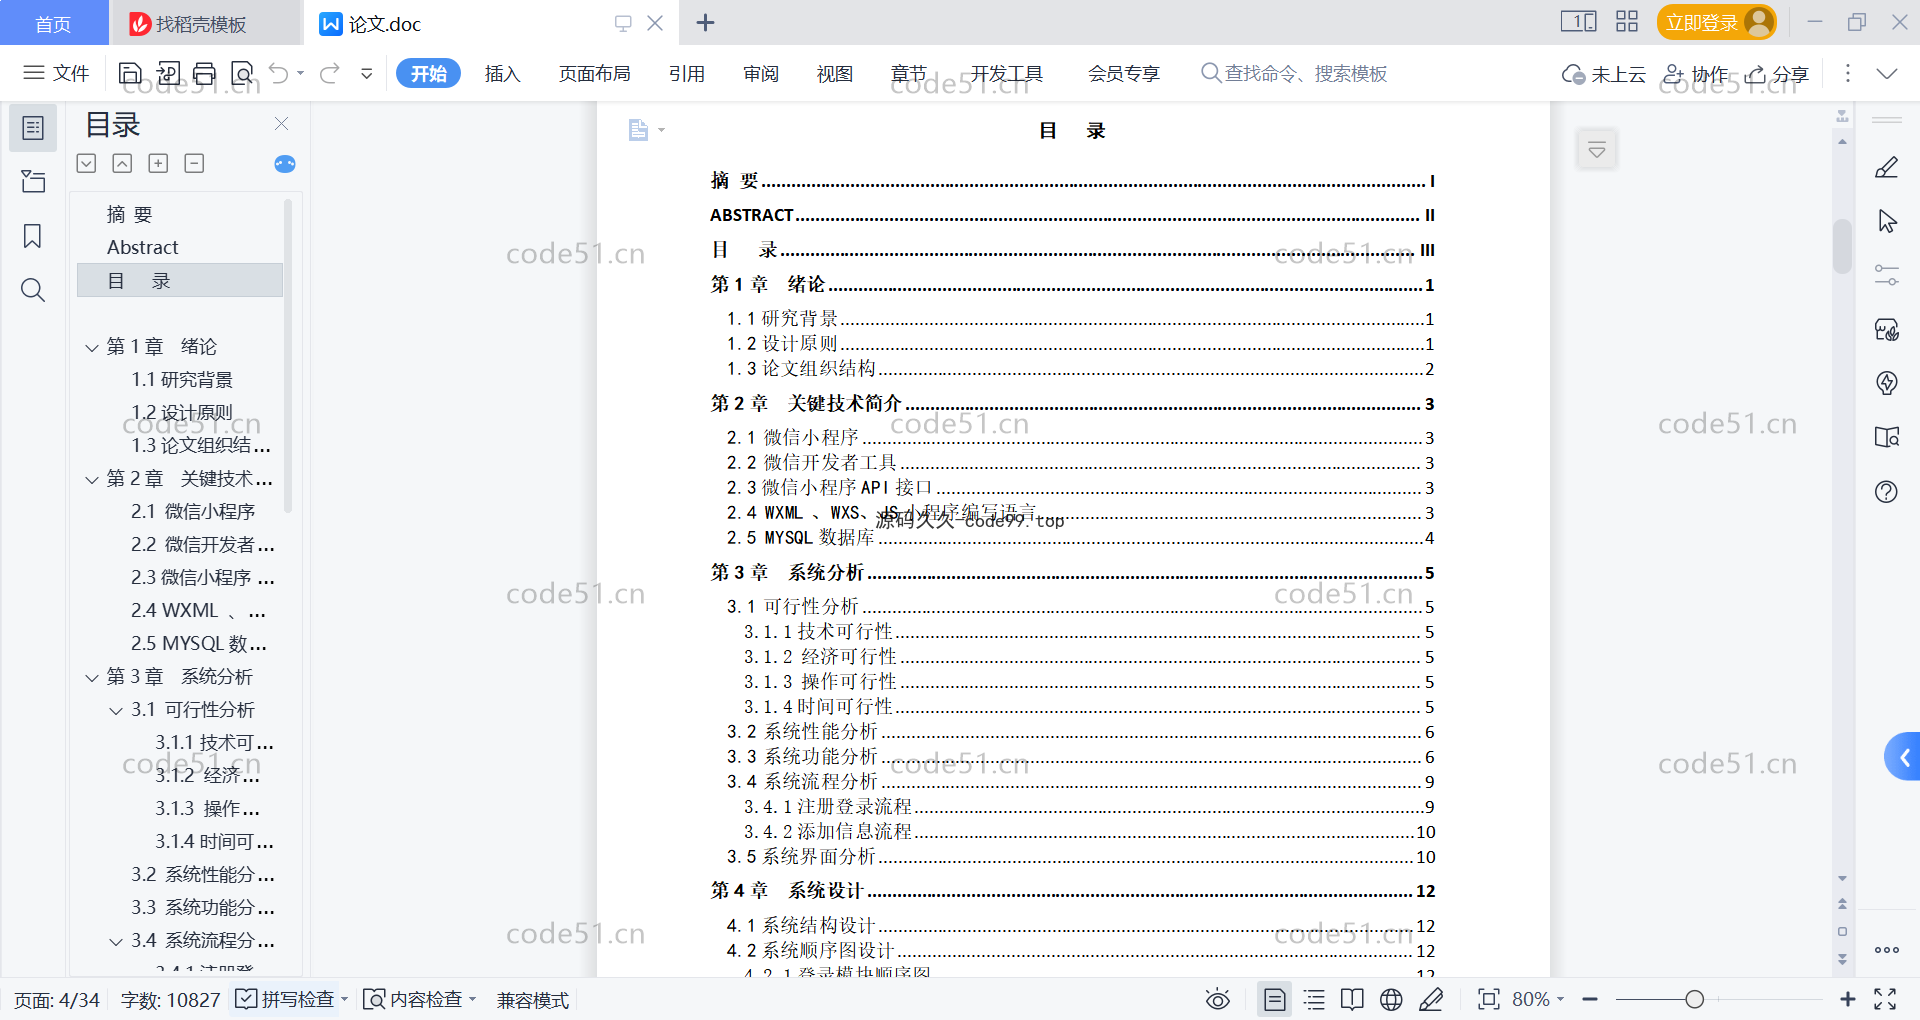This screenshot has height=1020, width=1920.
Task: Collapse 3.1 可行性分析 in the outline
Action: click(x=116, y=710)
